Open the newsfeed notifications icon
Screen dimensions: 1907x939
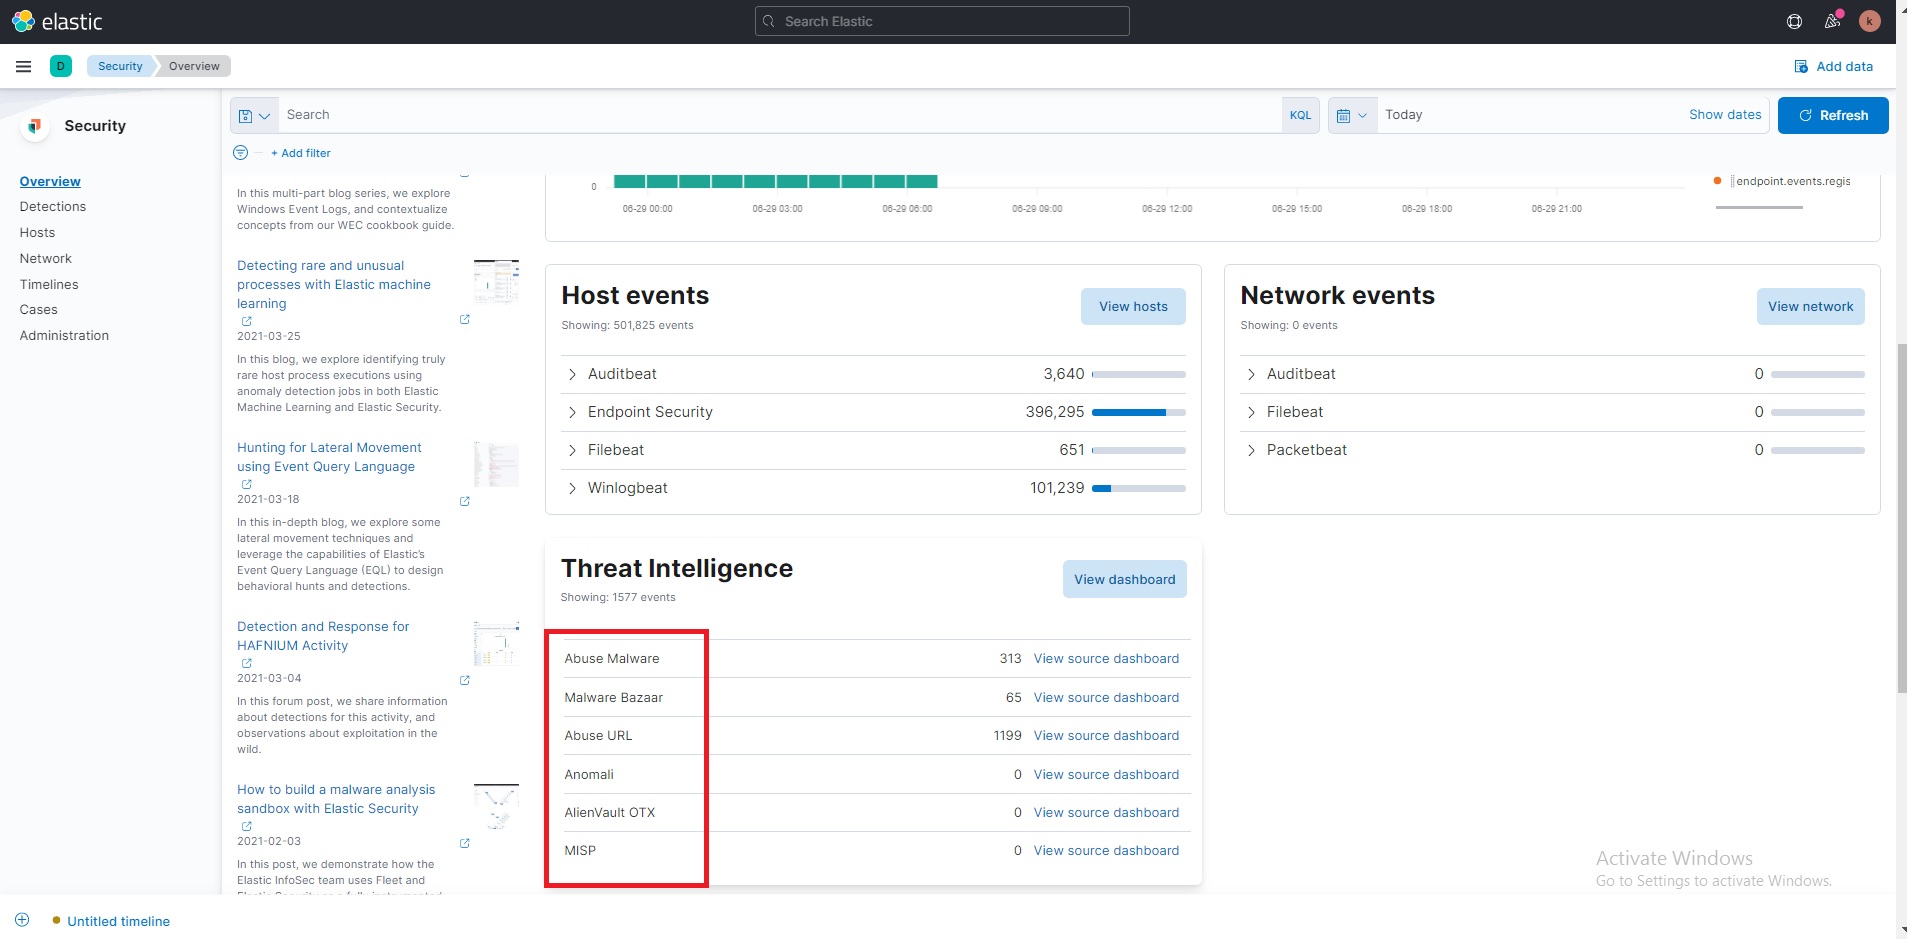tap(1832, 21)
